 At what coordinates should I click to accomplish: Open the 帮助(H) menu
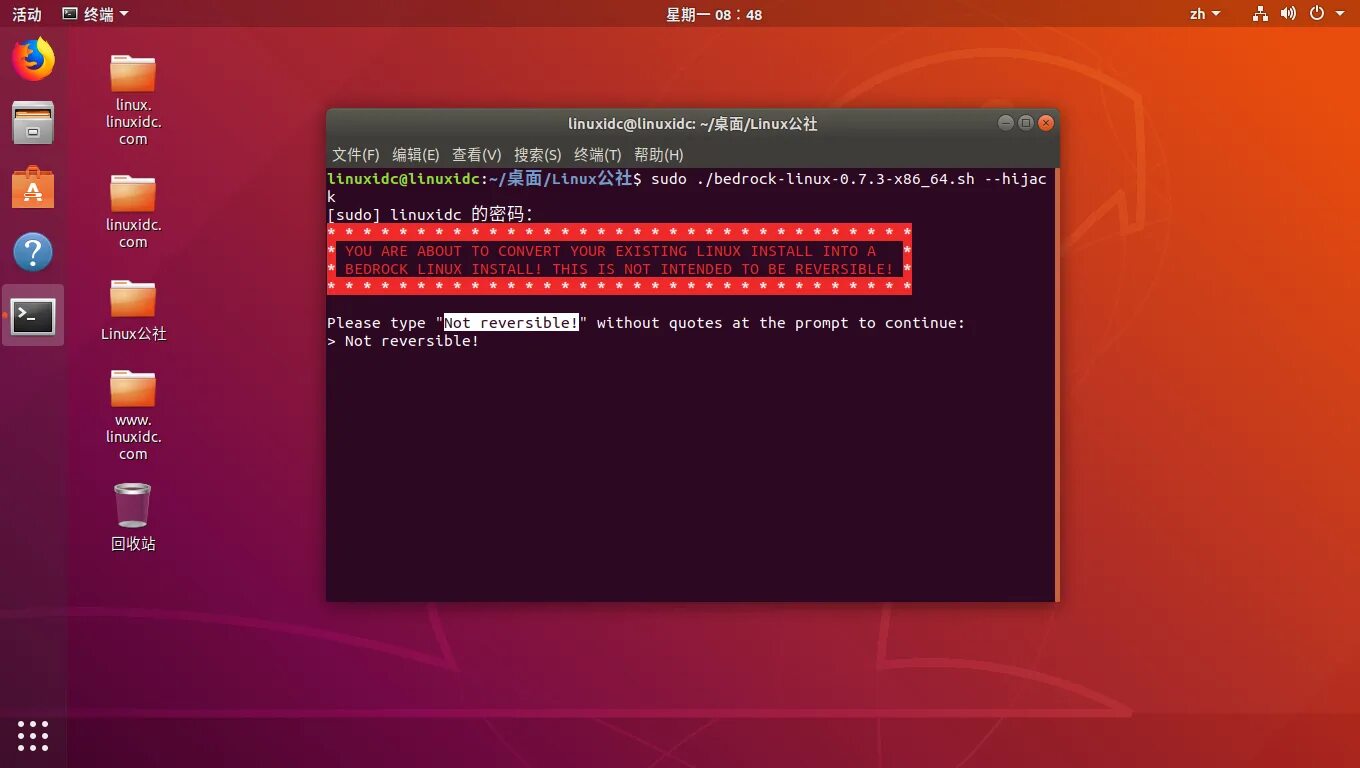(659, 155)
